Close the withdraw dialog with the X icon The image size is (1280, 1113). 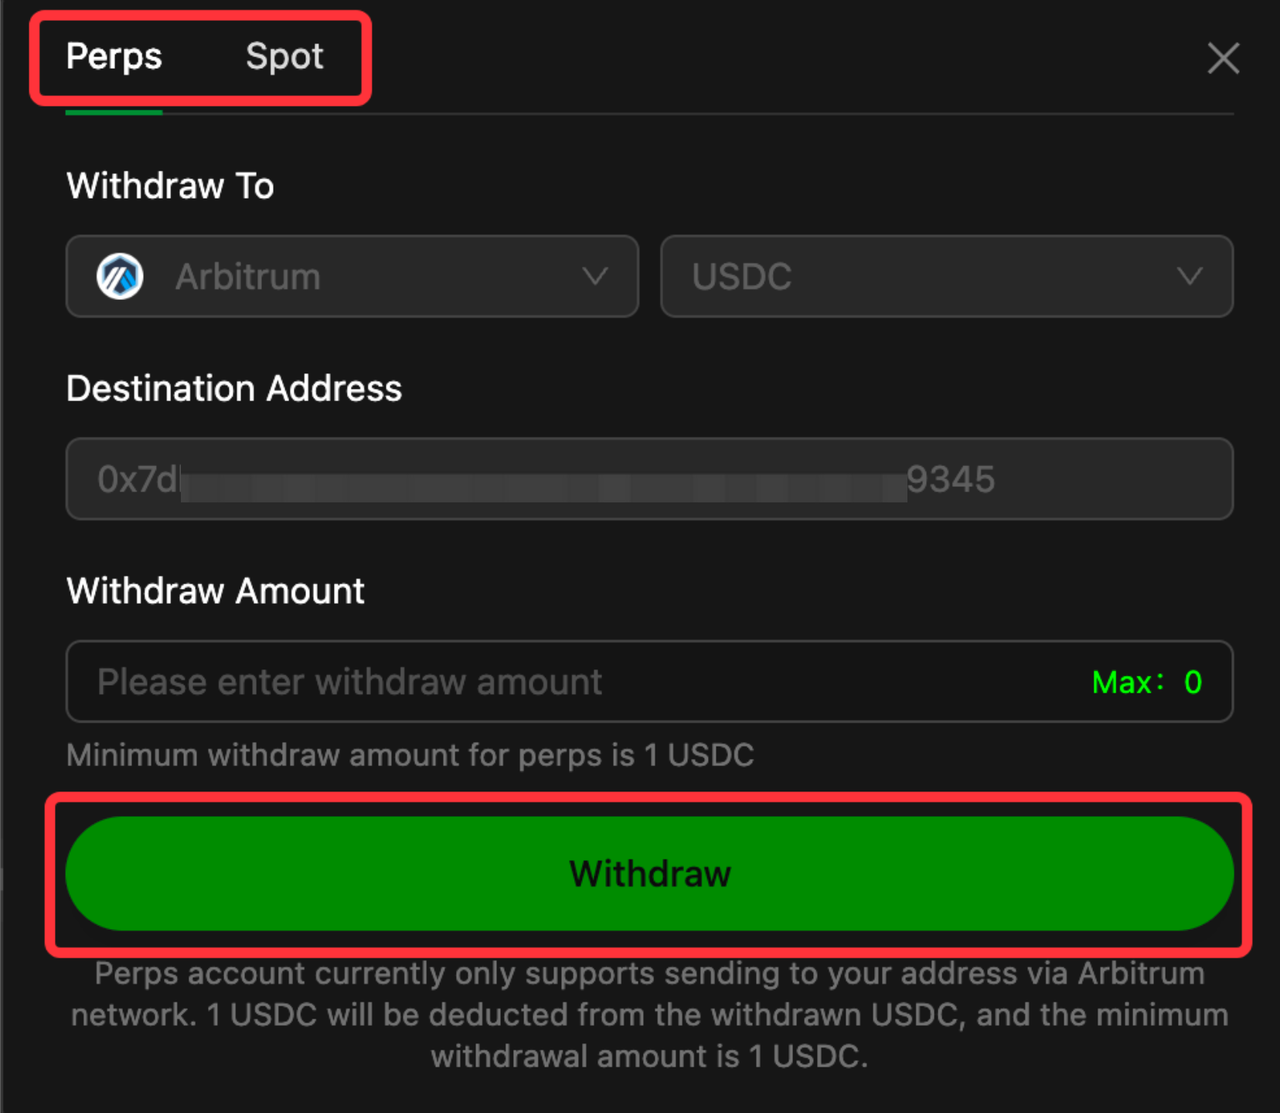(1223, 58)
